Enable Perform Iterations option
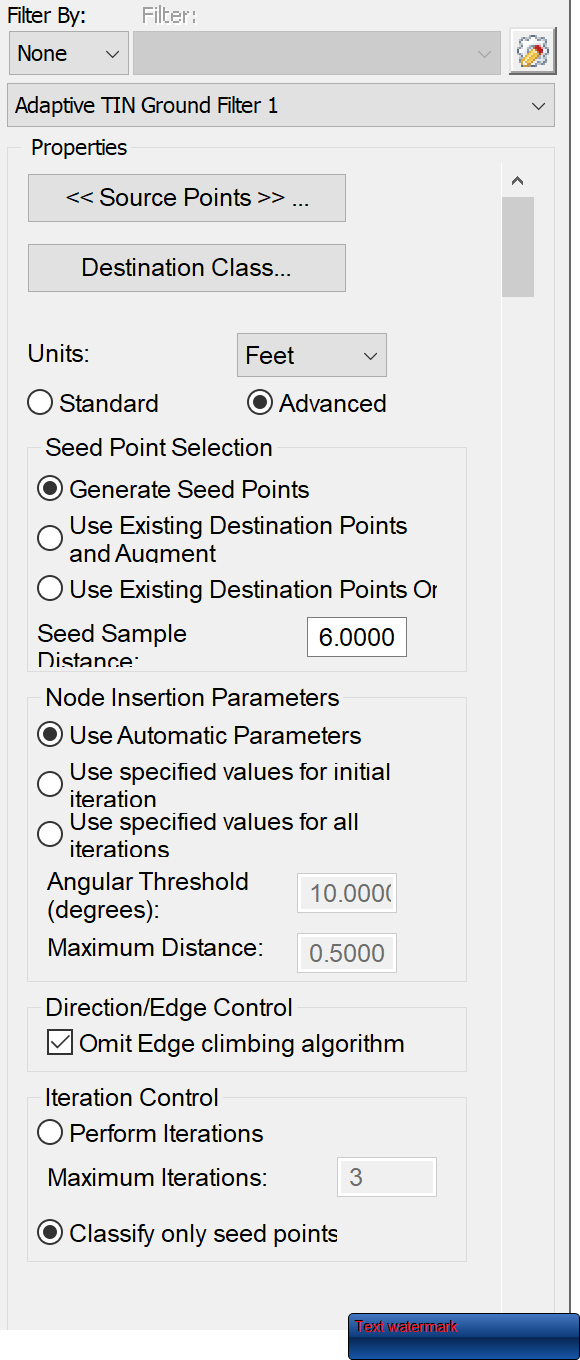 (50, 1132)
